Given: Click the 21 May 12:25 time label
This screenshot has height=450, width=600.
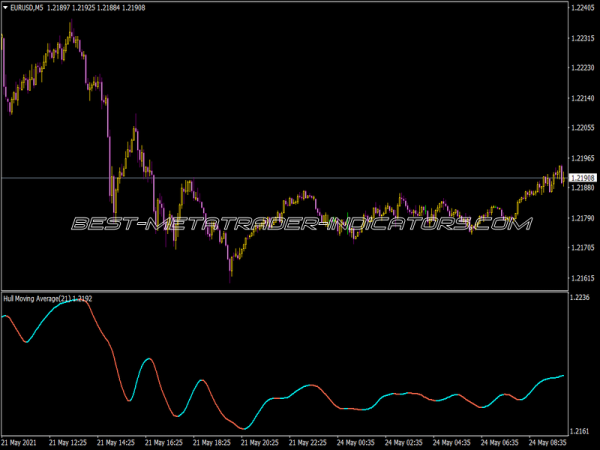Looking at the screenshot, I should [x=71, y=441].
